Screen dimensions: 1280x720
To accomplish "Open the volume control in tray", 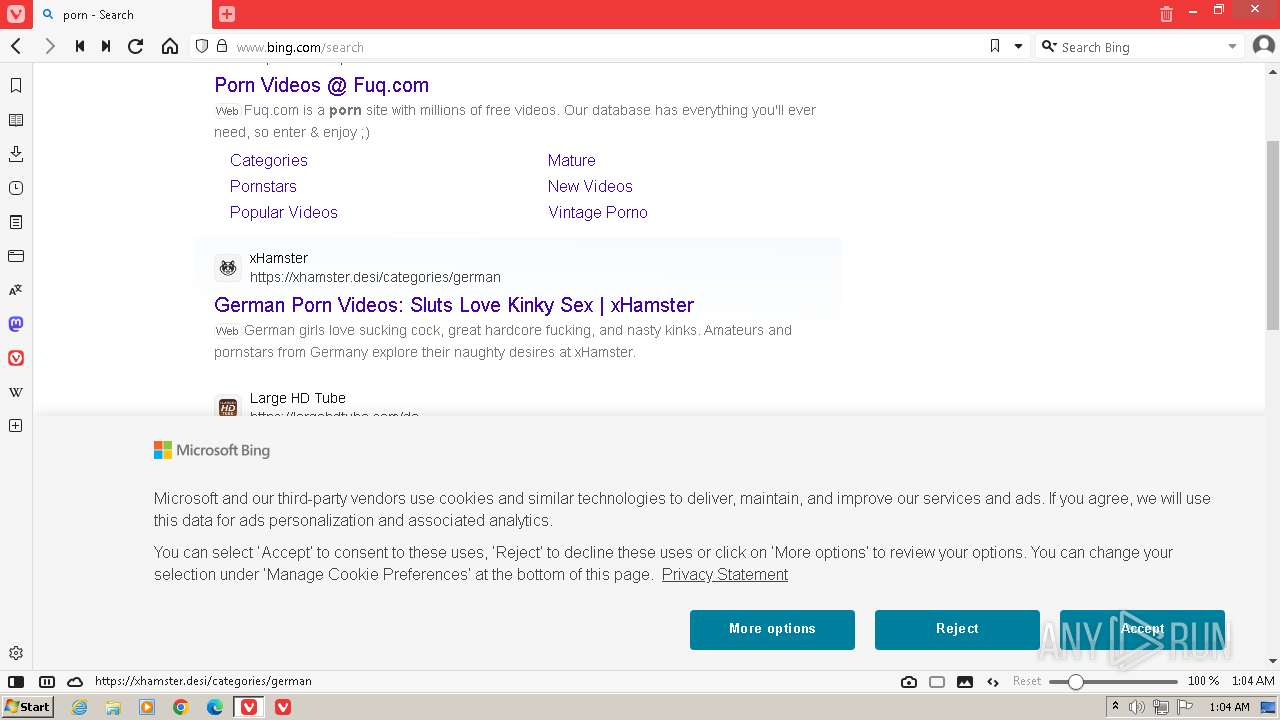I will pos(1137,707).
